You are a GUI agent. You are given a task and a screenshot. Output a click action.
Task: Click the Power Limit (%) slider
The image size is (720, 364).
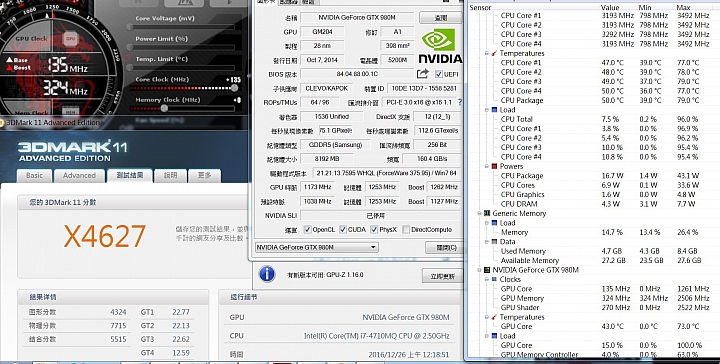(183, 47)
